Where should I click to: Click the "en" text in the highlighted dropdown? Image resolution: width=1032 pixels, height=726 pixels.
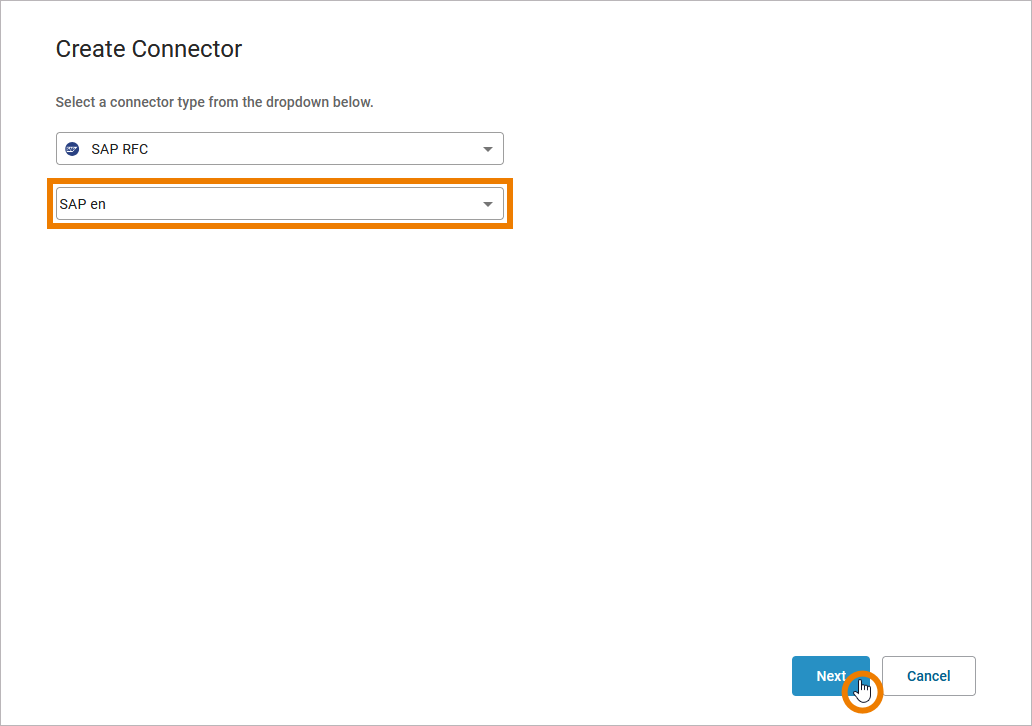(x=98, y=204)
